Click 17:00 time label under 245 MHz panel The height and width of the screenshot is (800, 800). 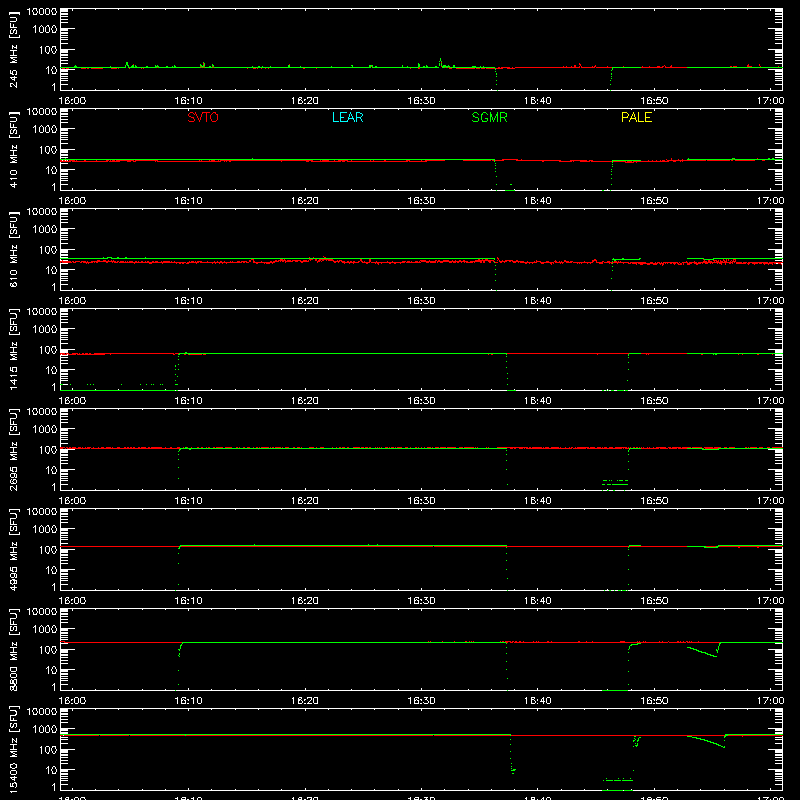coord(770,101)
